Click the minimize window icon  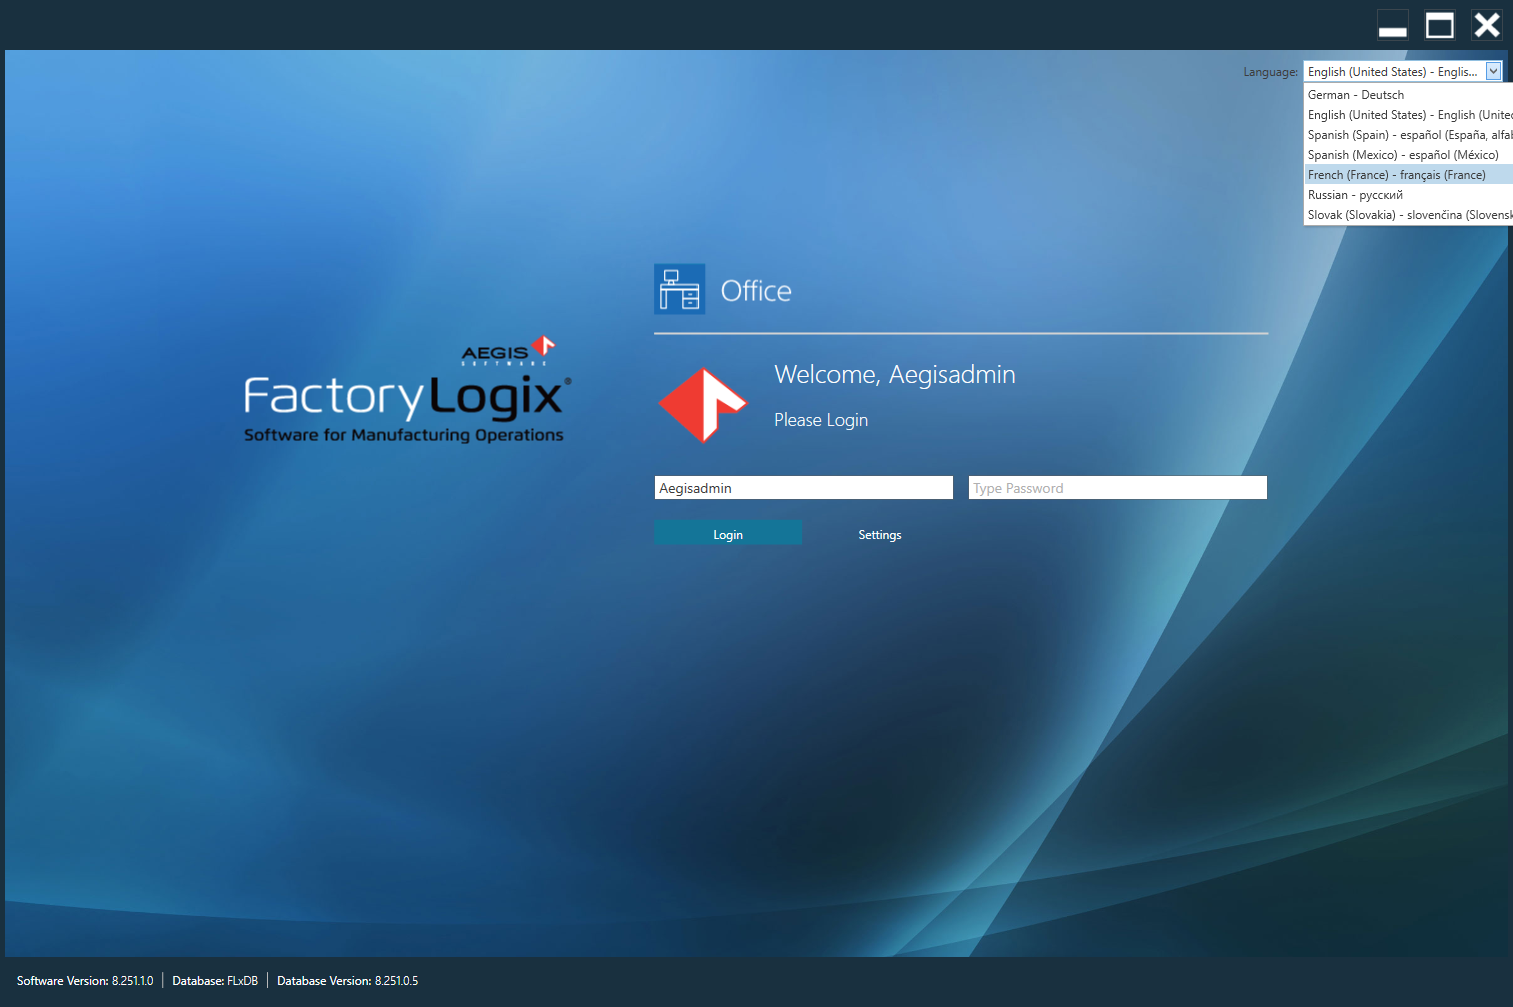click(x=1392, y=24)
